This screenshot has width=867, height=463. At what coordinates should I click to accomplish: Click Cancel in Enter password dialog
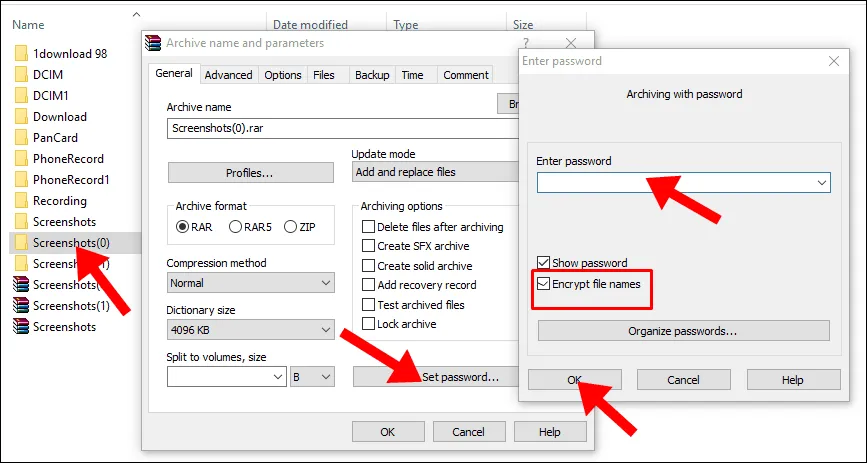click(683, 380)
